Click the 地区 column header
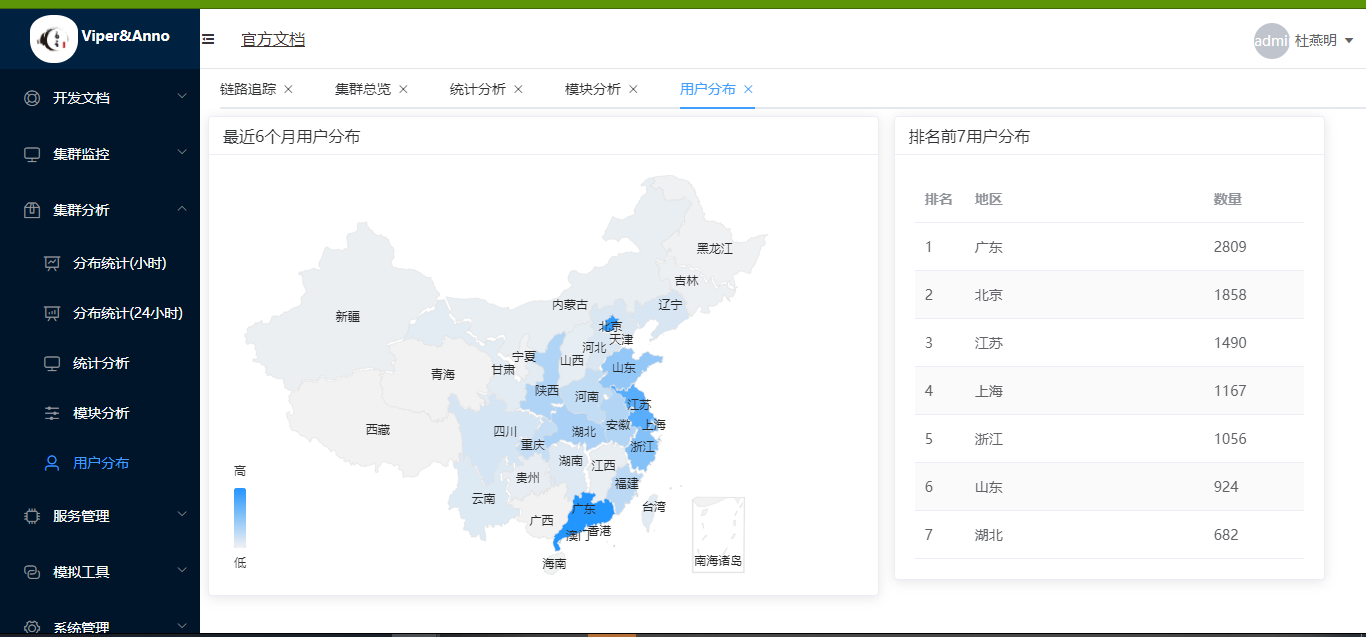Viewport: 1366px width, 637px height. pyautogui.click(x=989, y=199)
